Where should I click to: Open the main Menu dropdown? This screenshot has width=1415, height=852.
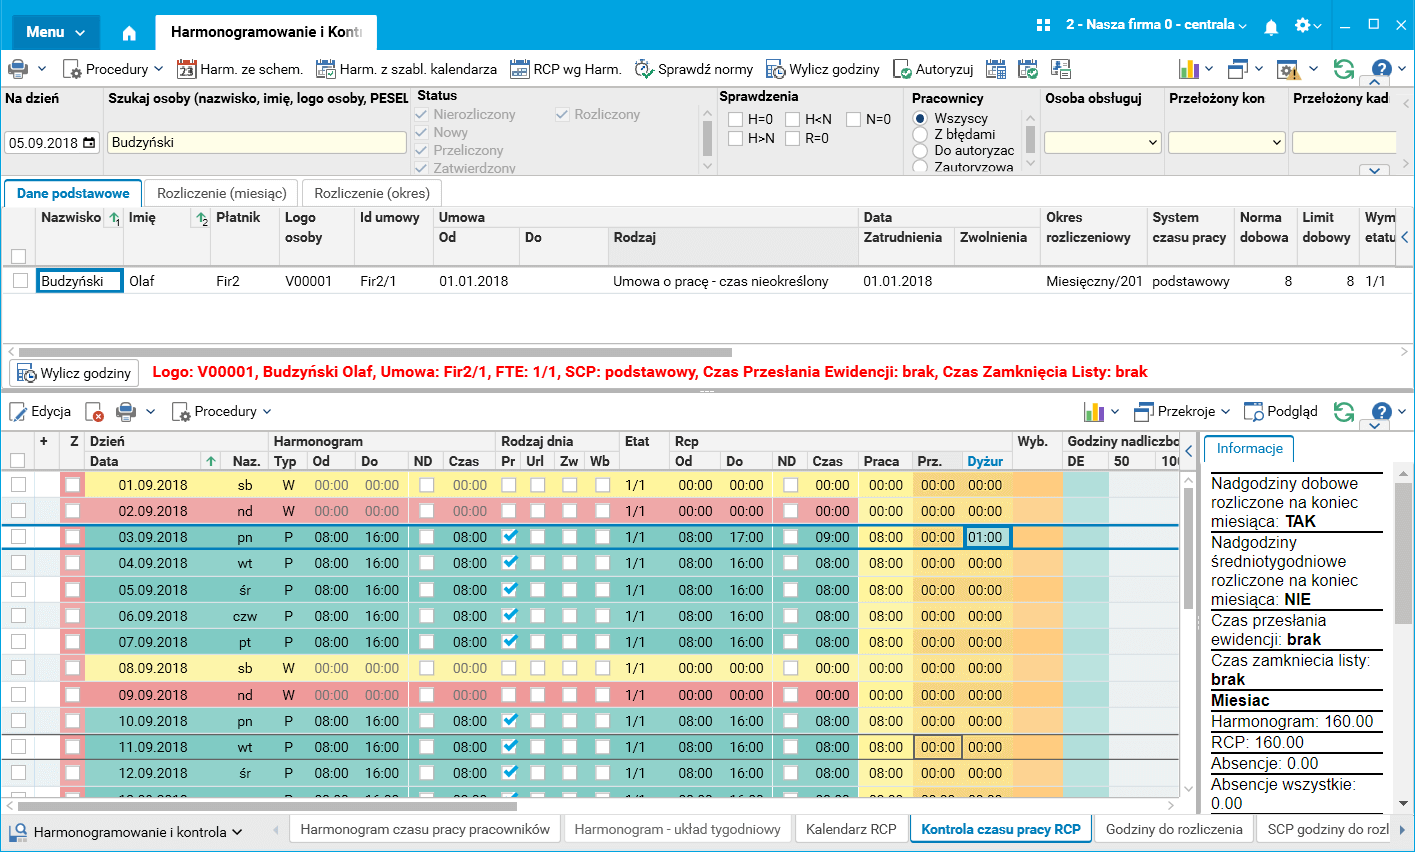[56, 32]
